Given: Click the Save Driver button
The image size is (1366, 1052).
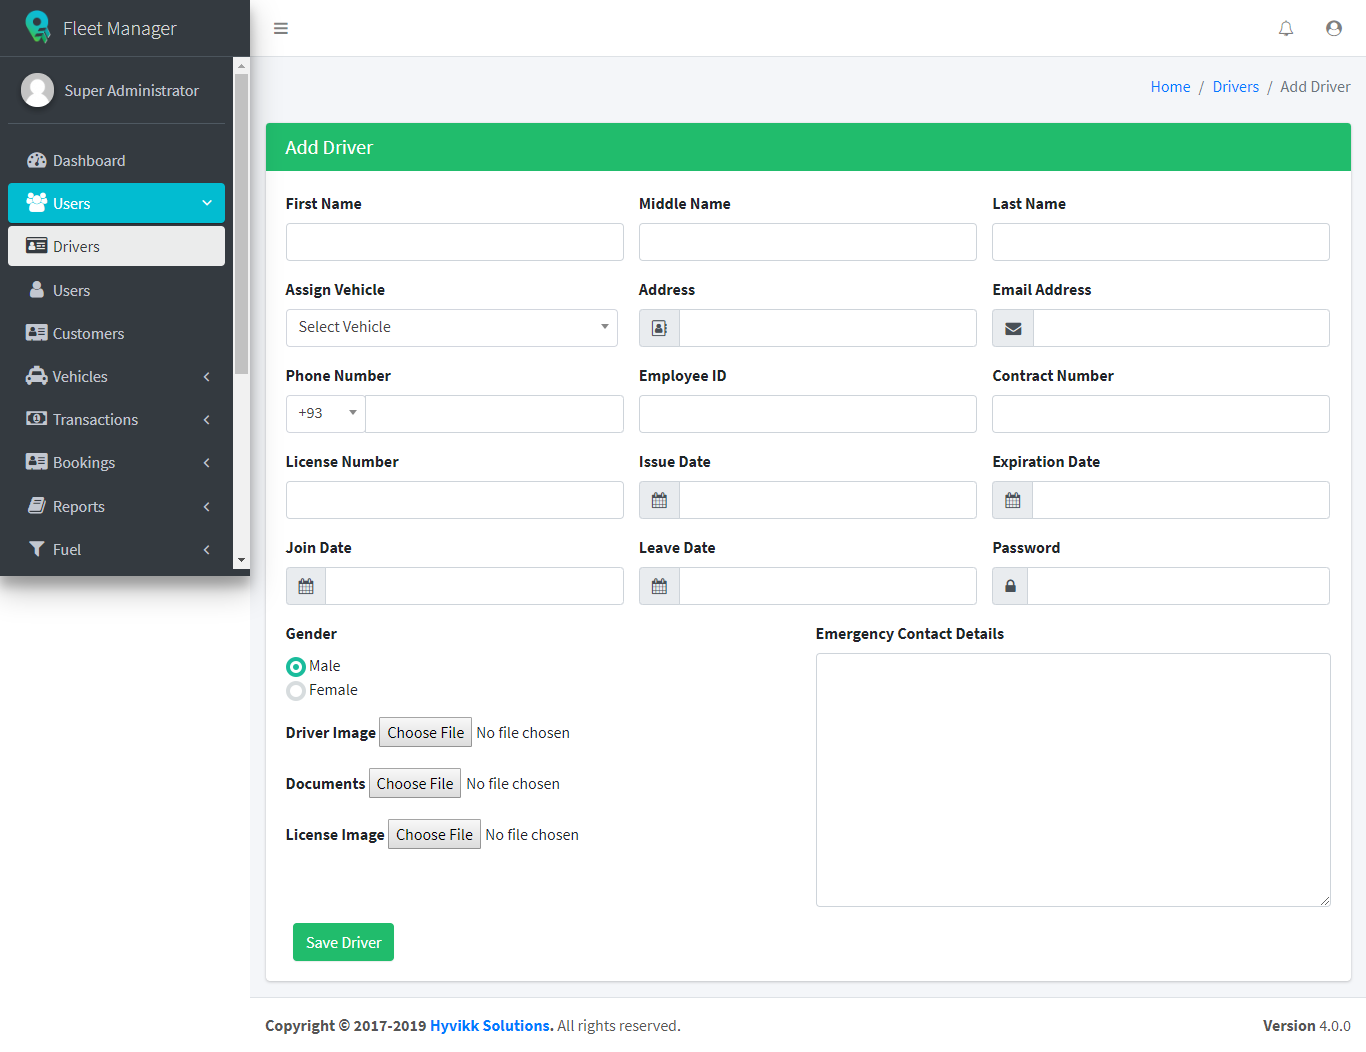Looking at the screenshot, I should [343, 942].
